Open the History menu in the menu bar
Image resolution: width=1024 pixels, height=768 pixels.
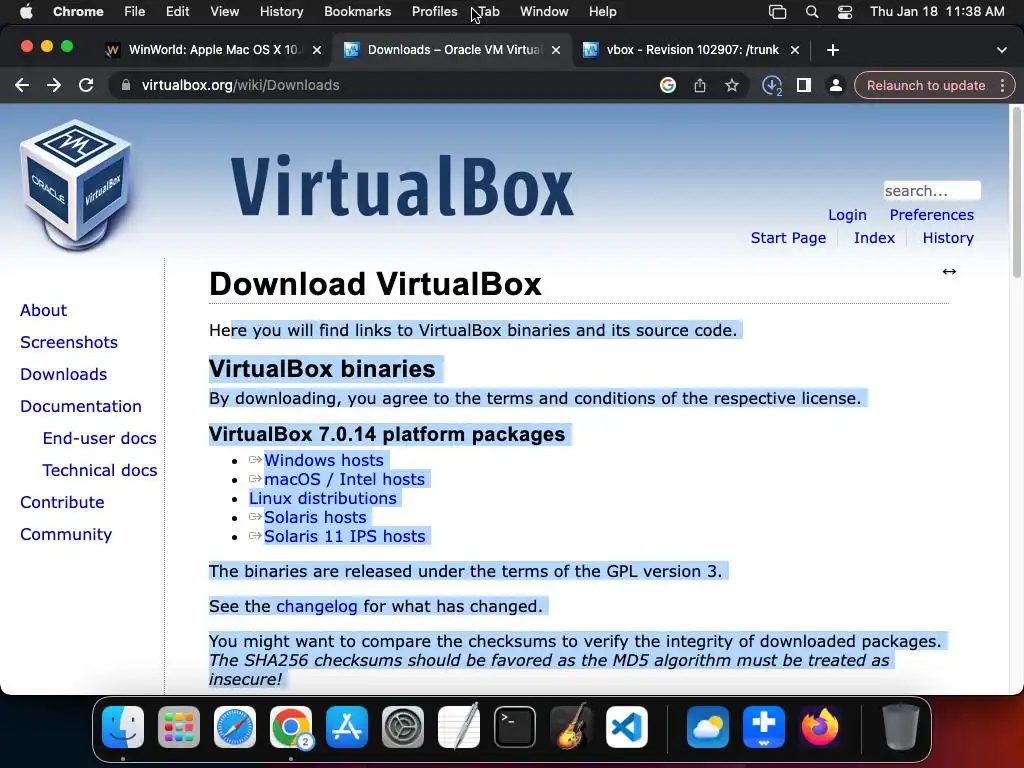point(281,12)
